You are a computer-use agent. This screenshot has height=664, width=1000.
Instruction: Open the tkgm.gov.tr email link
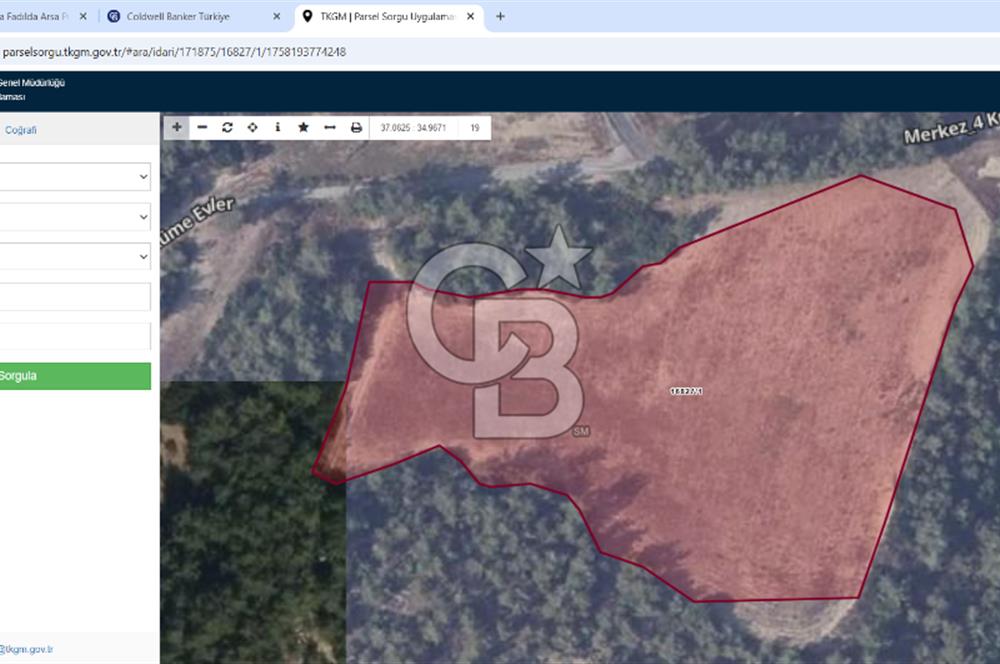tap(27, 649)
